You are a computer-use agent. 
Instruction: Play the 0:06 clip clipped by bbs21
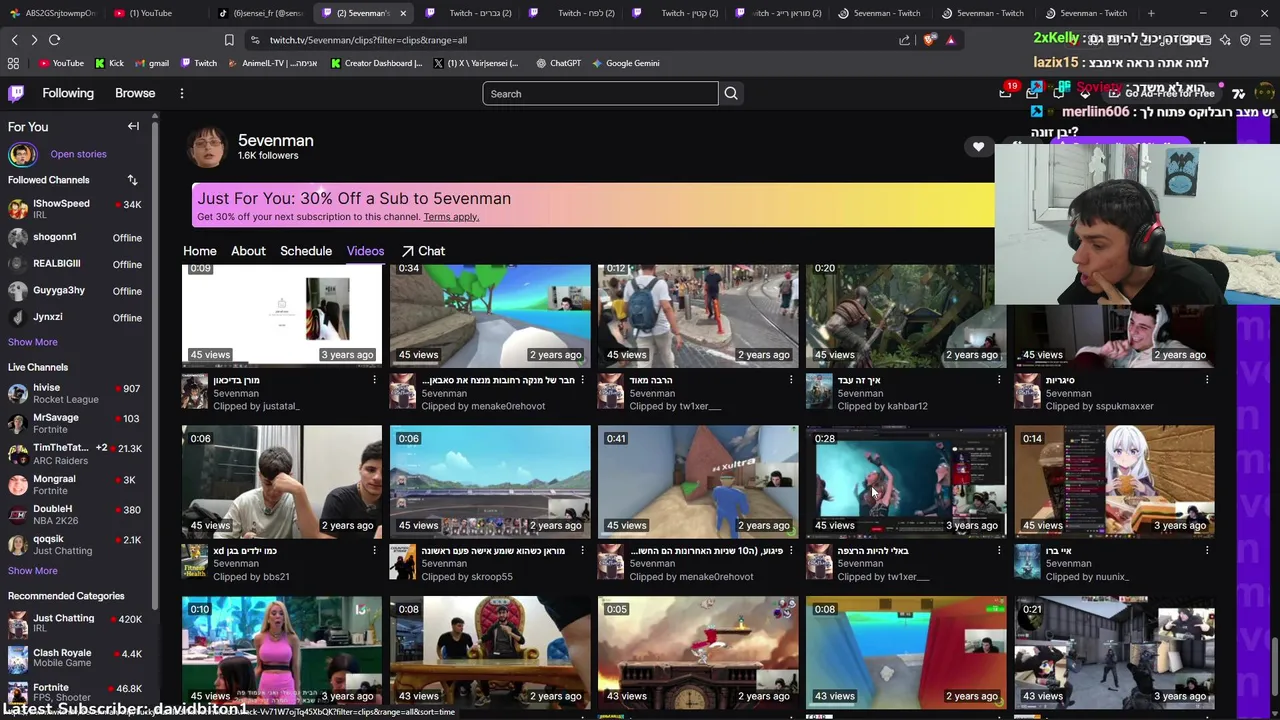point(282,482)
